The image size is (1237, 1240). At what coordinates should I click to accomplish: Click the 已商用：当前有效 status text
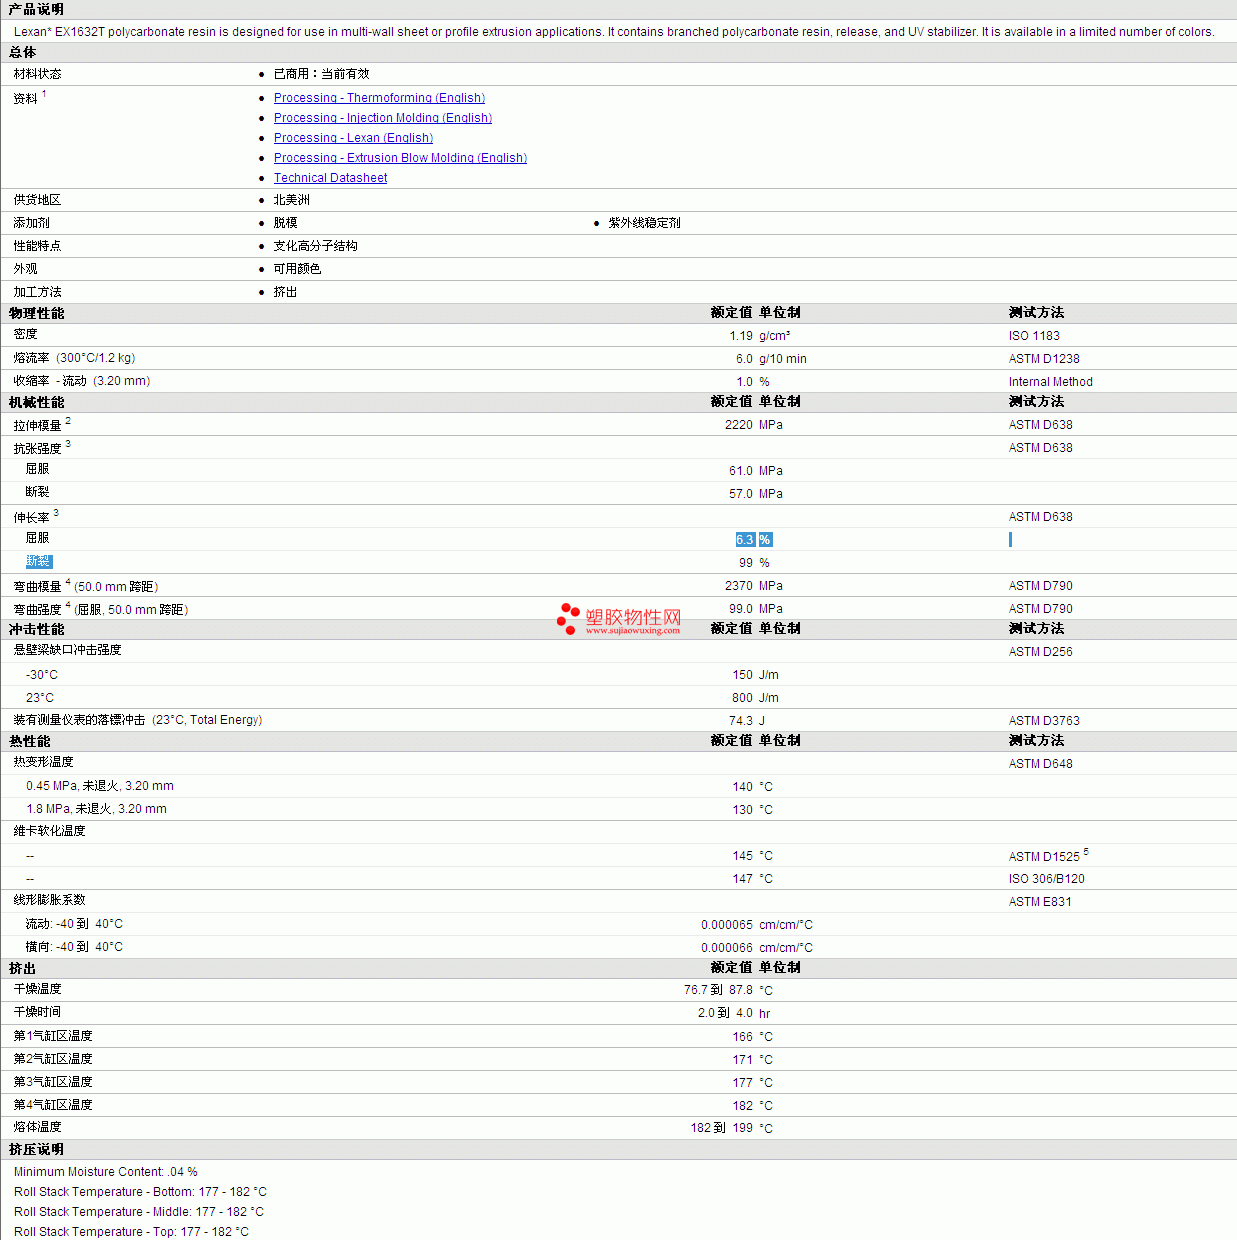tap(322, 74)
